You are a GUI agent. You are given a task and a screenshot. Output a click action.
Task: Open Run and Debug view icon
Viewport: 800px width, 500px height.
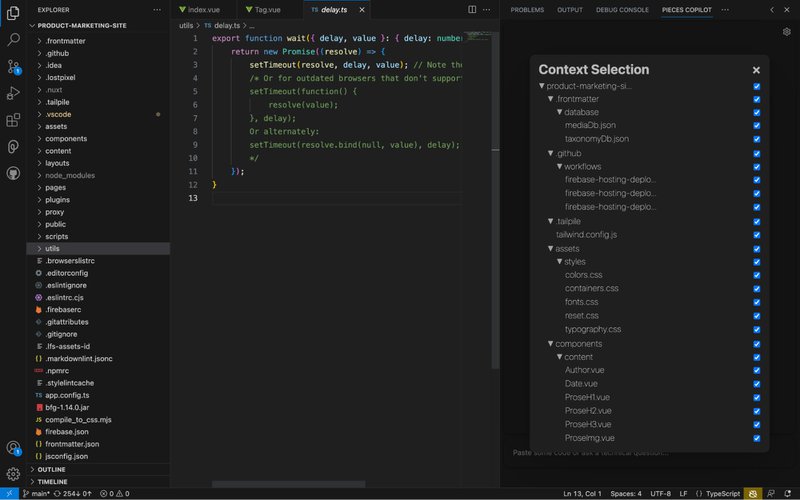[x=13, y=93]
